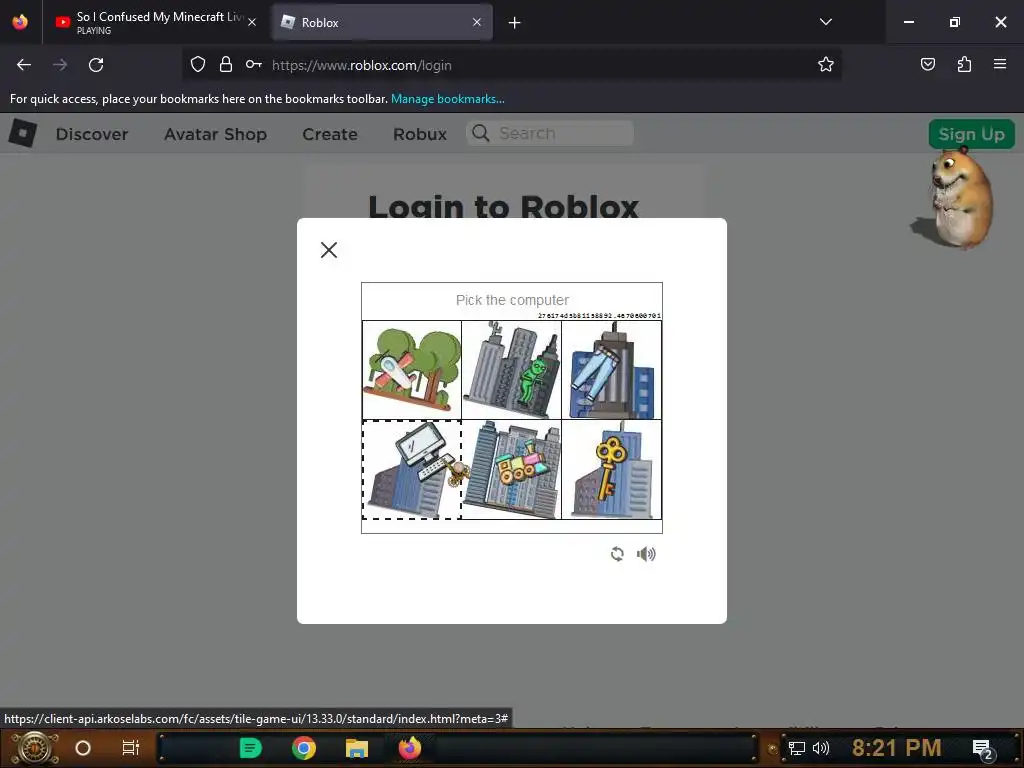Click the Roblox logo
The image size is (1024, 768).
(23, 133)
